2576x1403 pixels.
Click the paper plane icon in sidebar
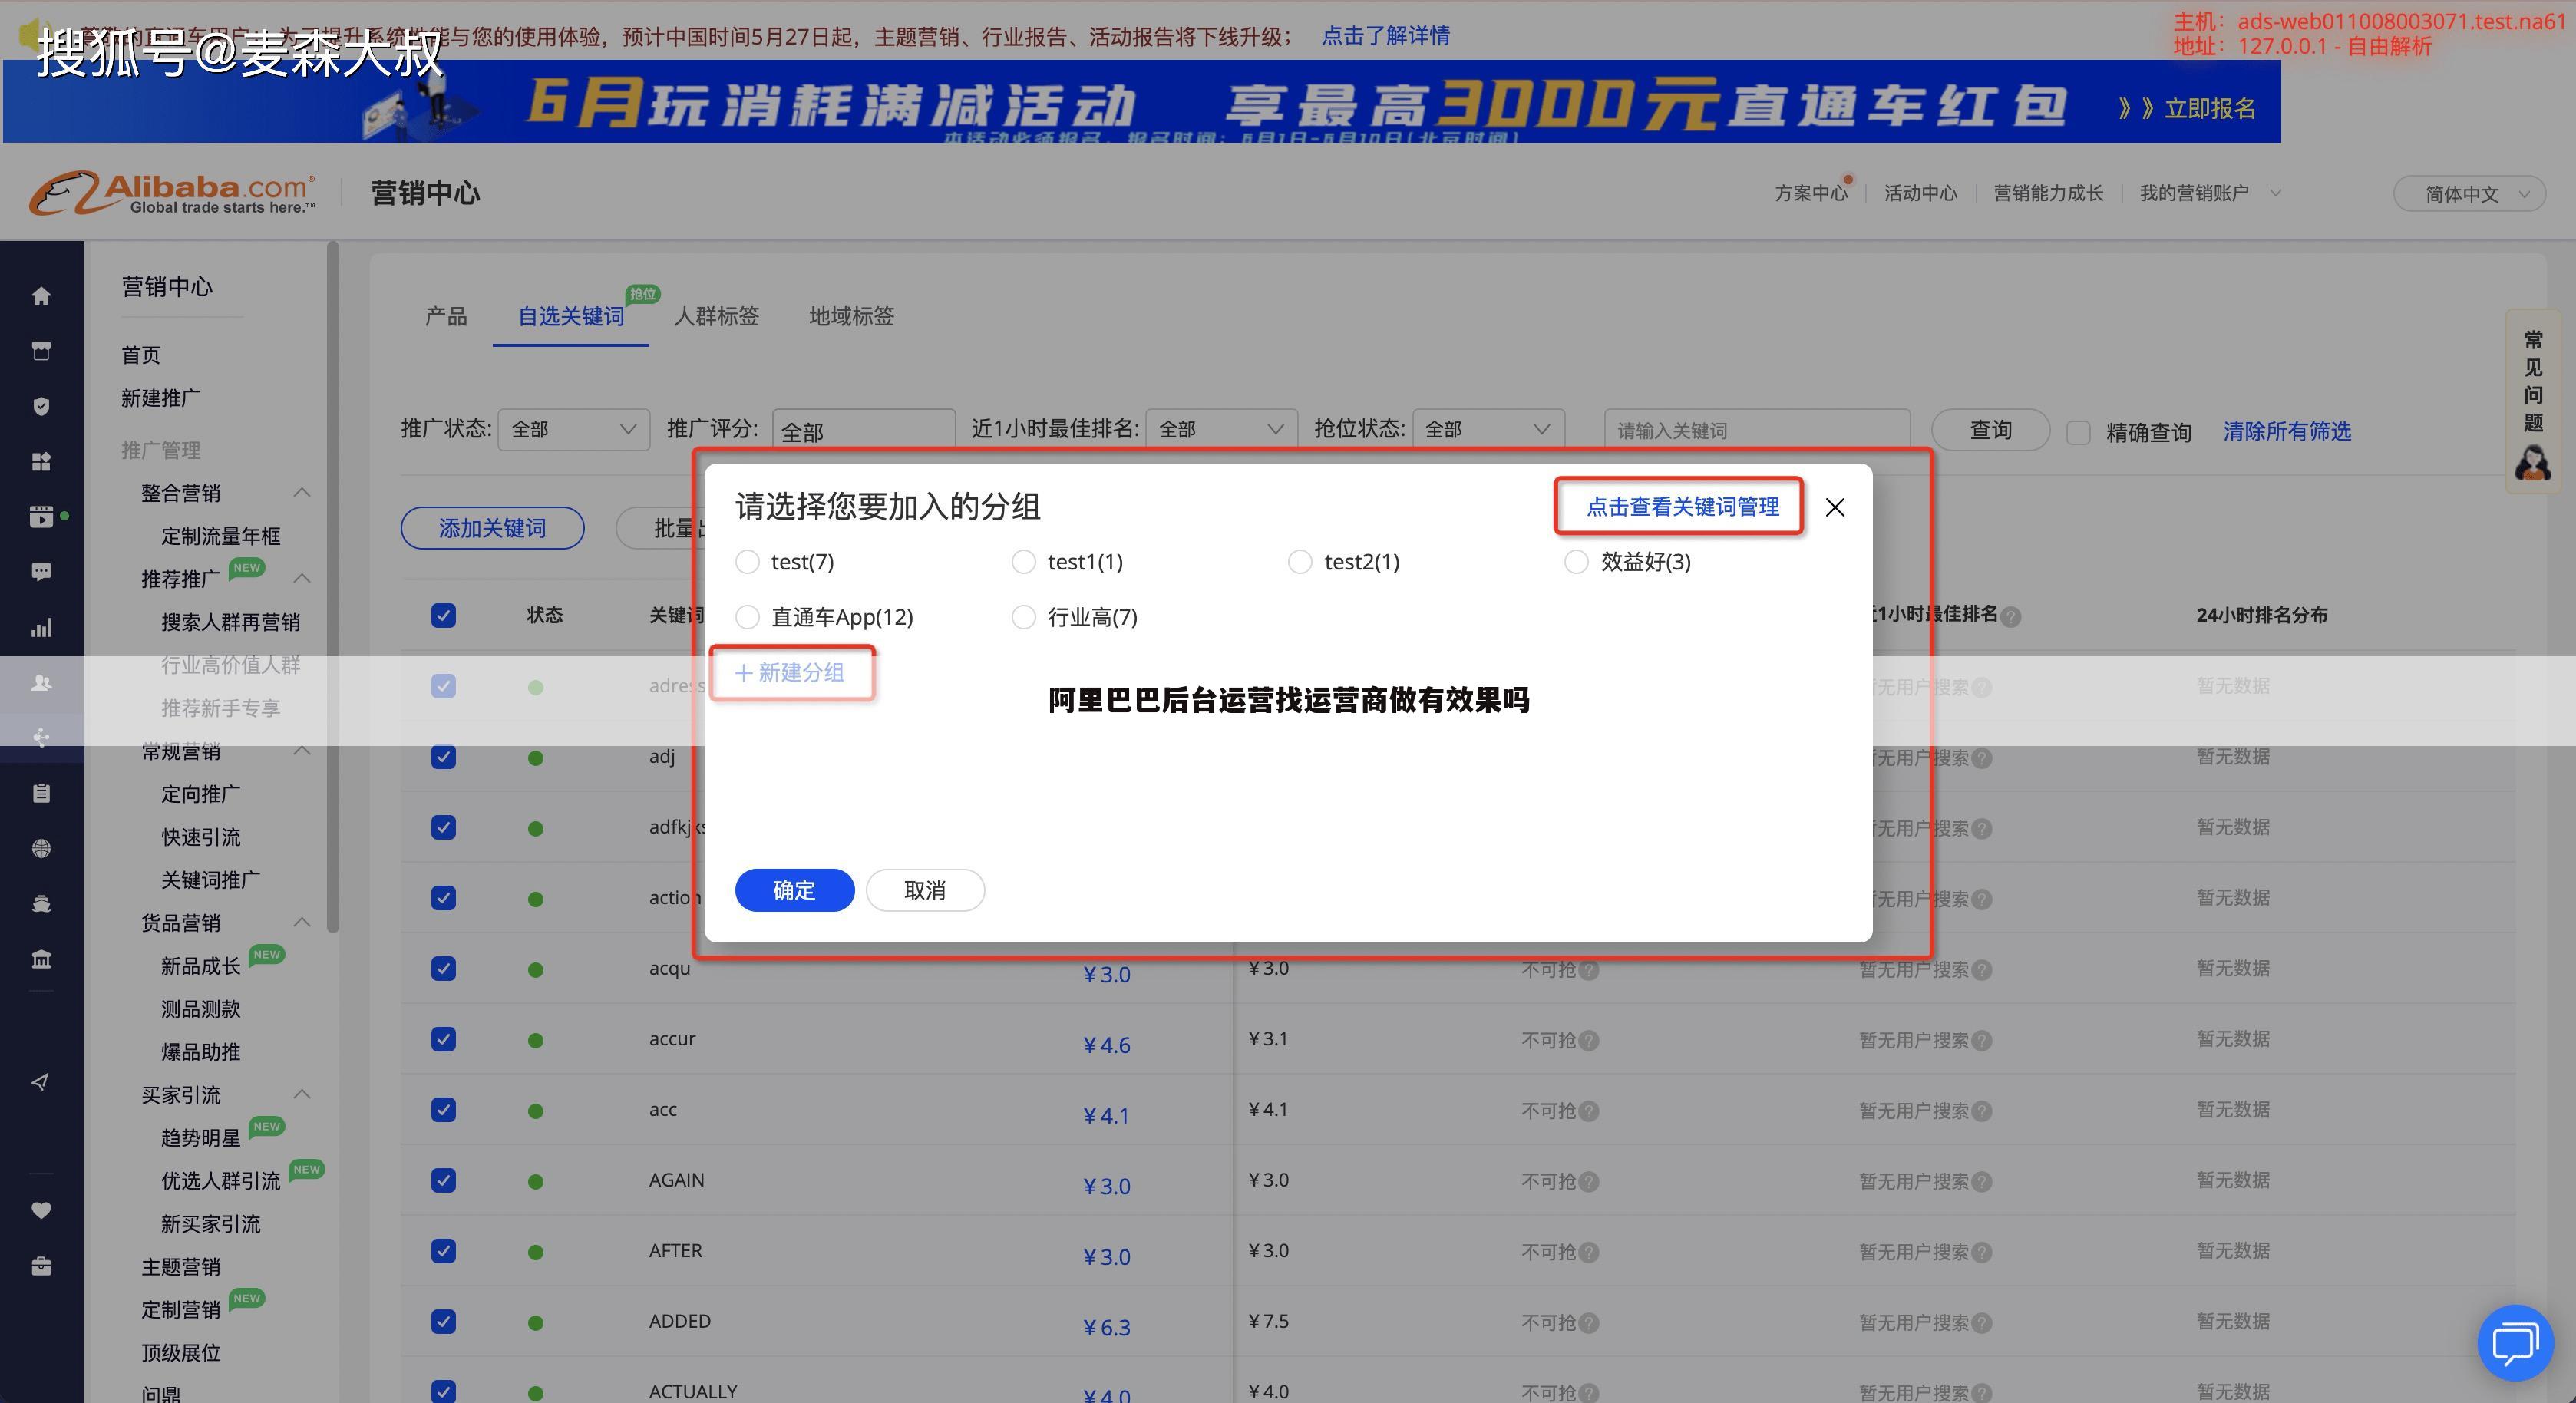click(x=41, y=1082)
